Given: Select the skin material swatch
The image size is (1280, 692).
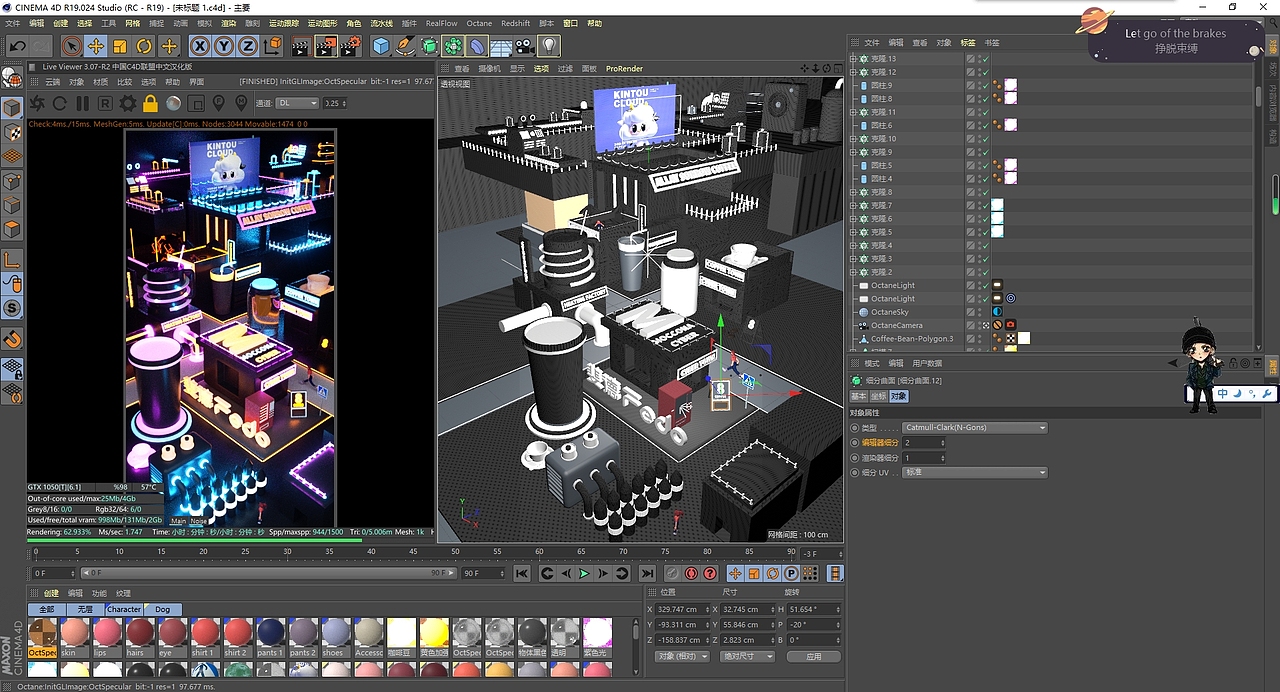Looking at the screenshot, I should tap(75, 637).
